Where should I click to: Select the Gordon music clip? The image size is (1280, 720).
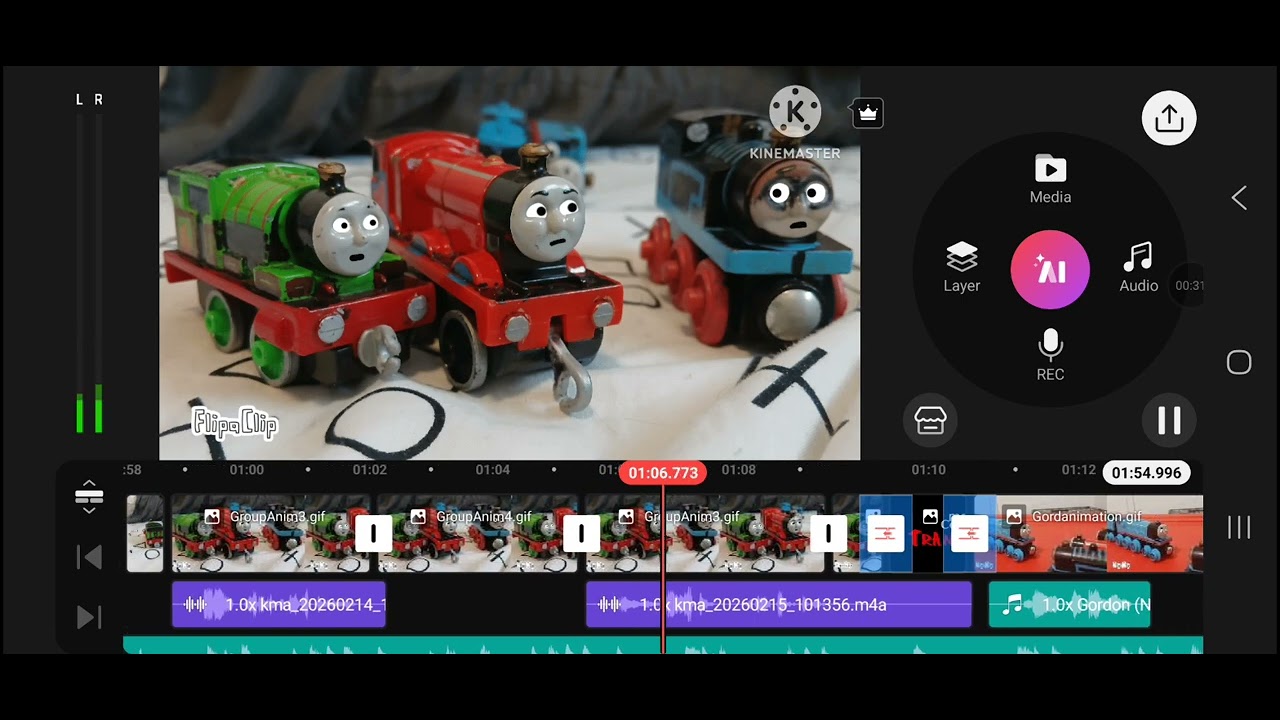point(1069,604)
